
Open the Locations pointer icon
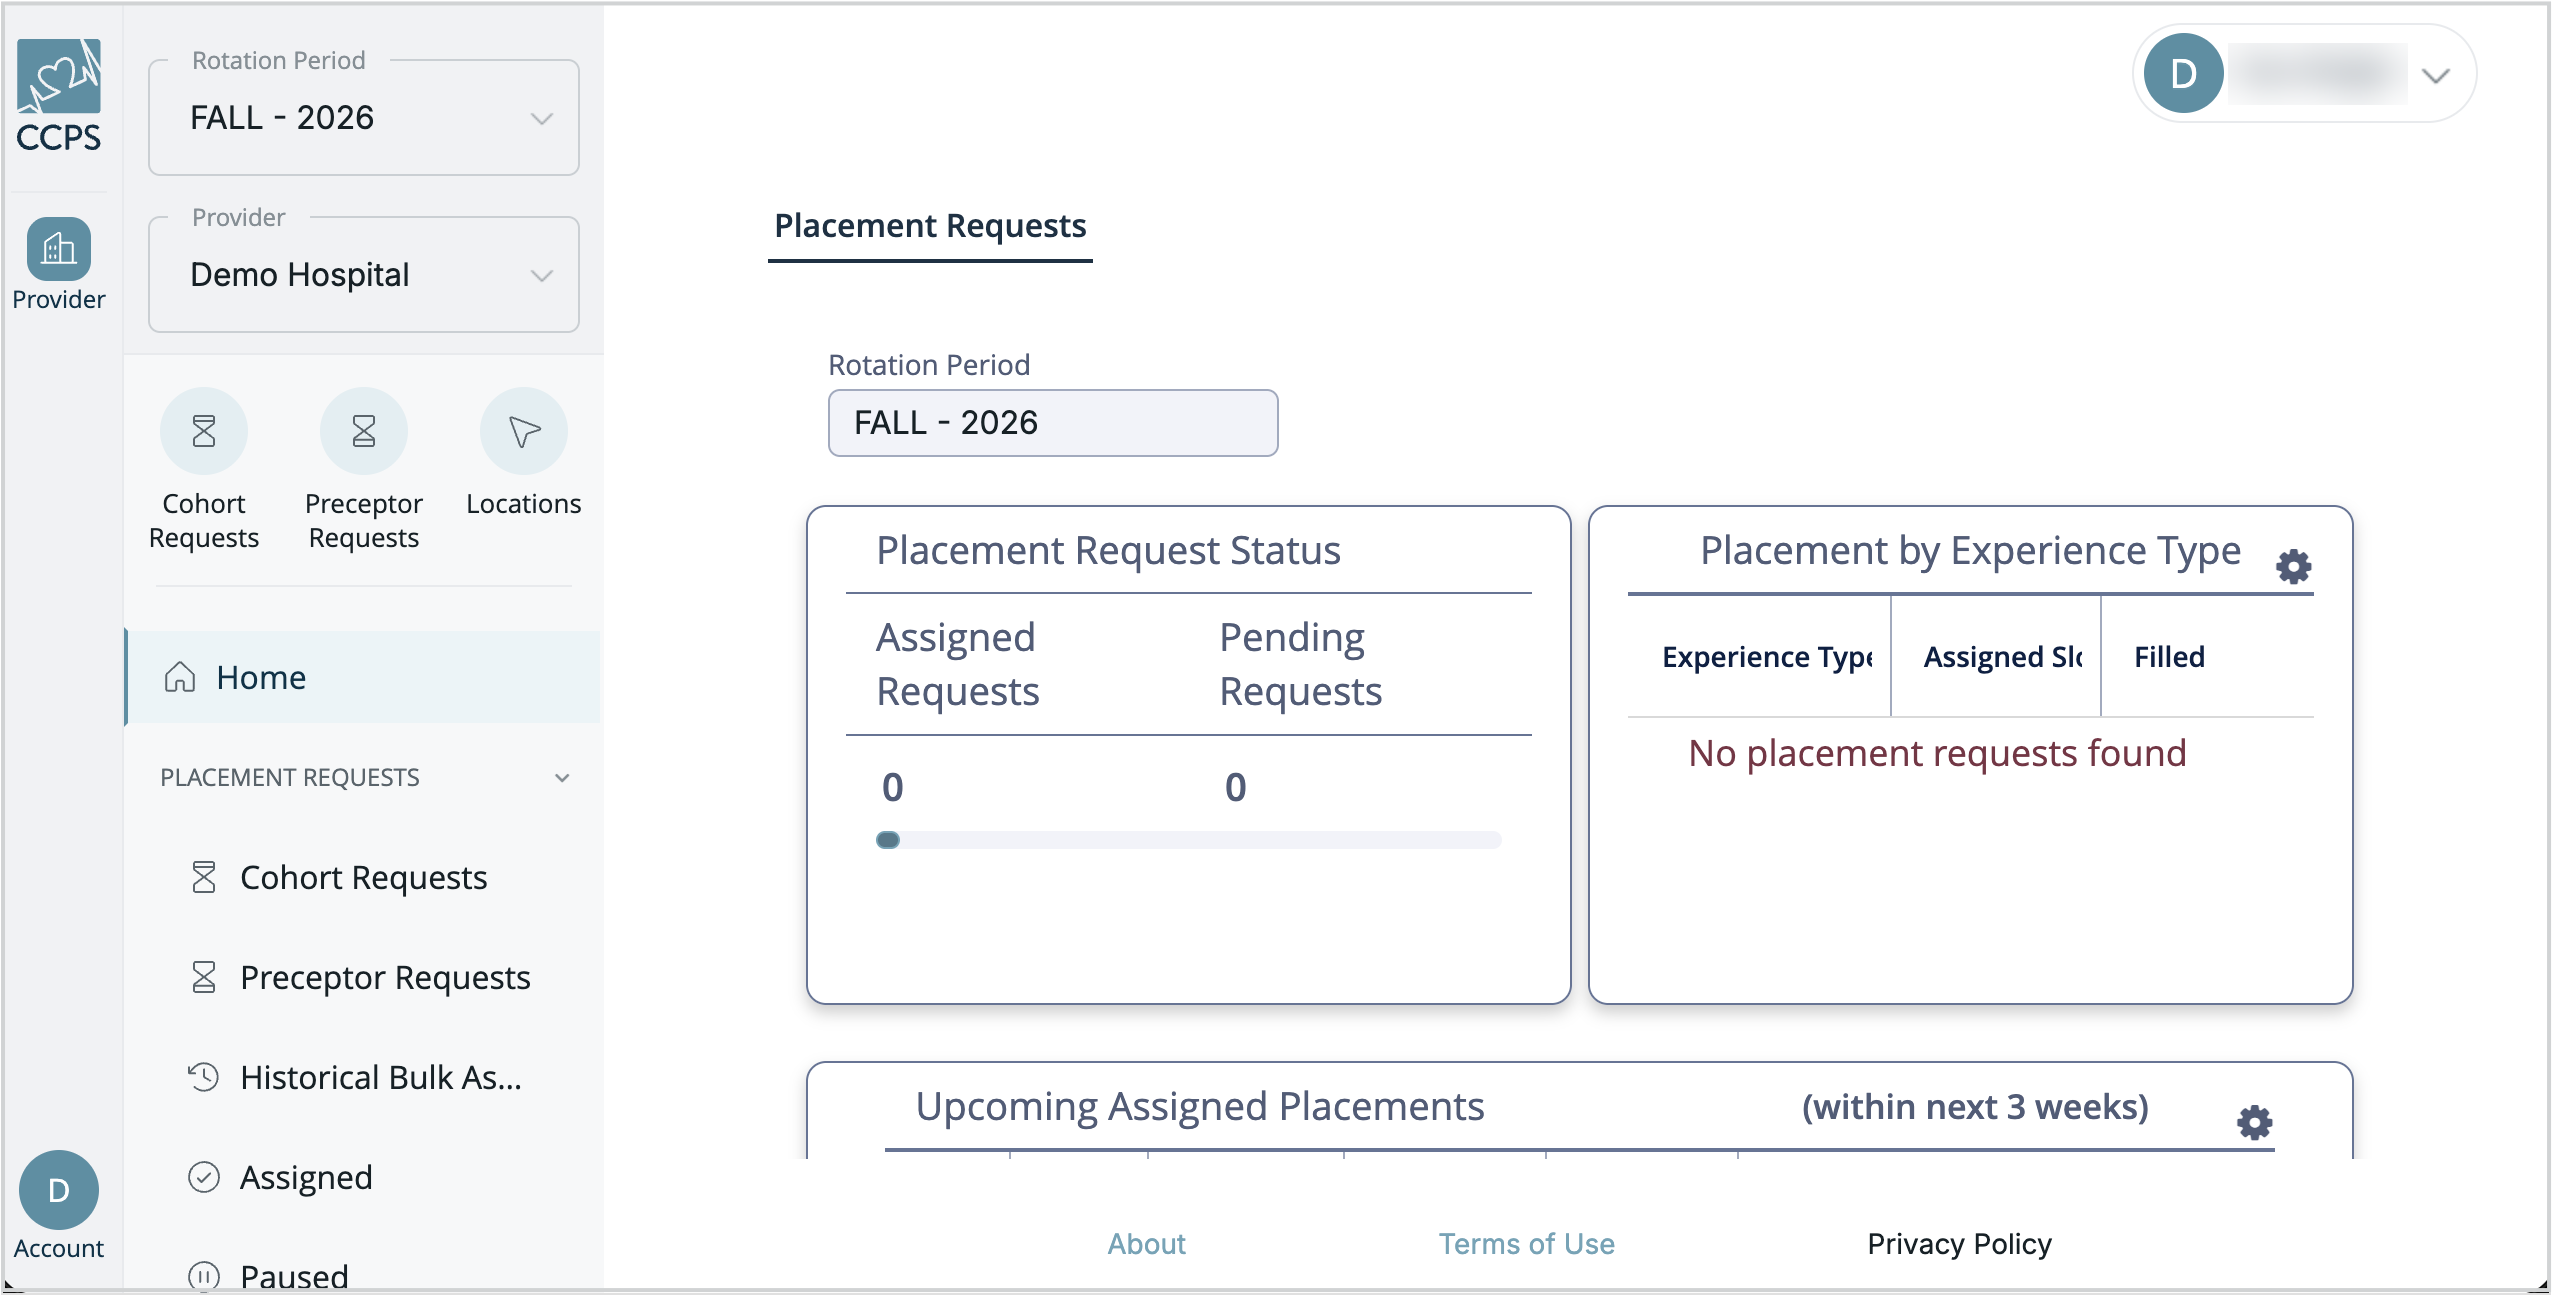[524, 431]
